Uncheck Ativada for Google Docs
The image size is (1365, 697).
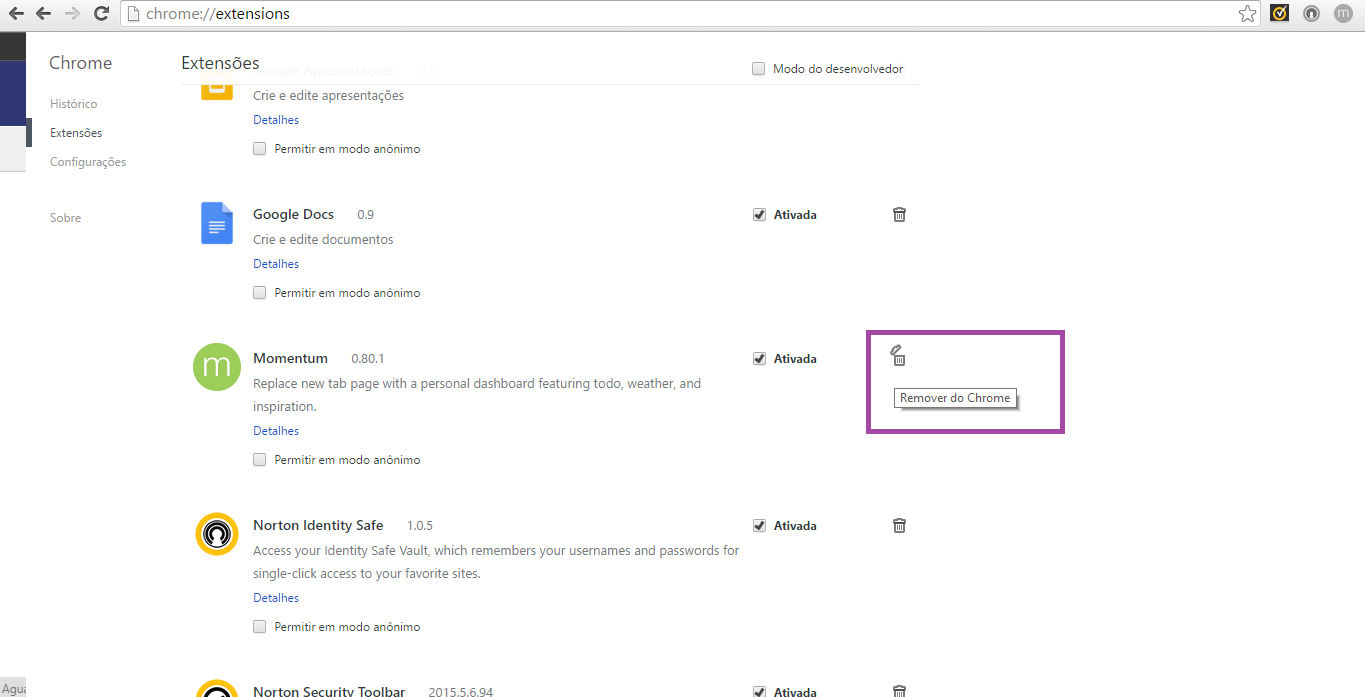tap(759, 214)
